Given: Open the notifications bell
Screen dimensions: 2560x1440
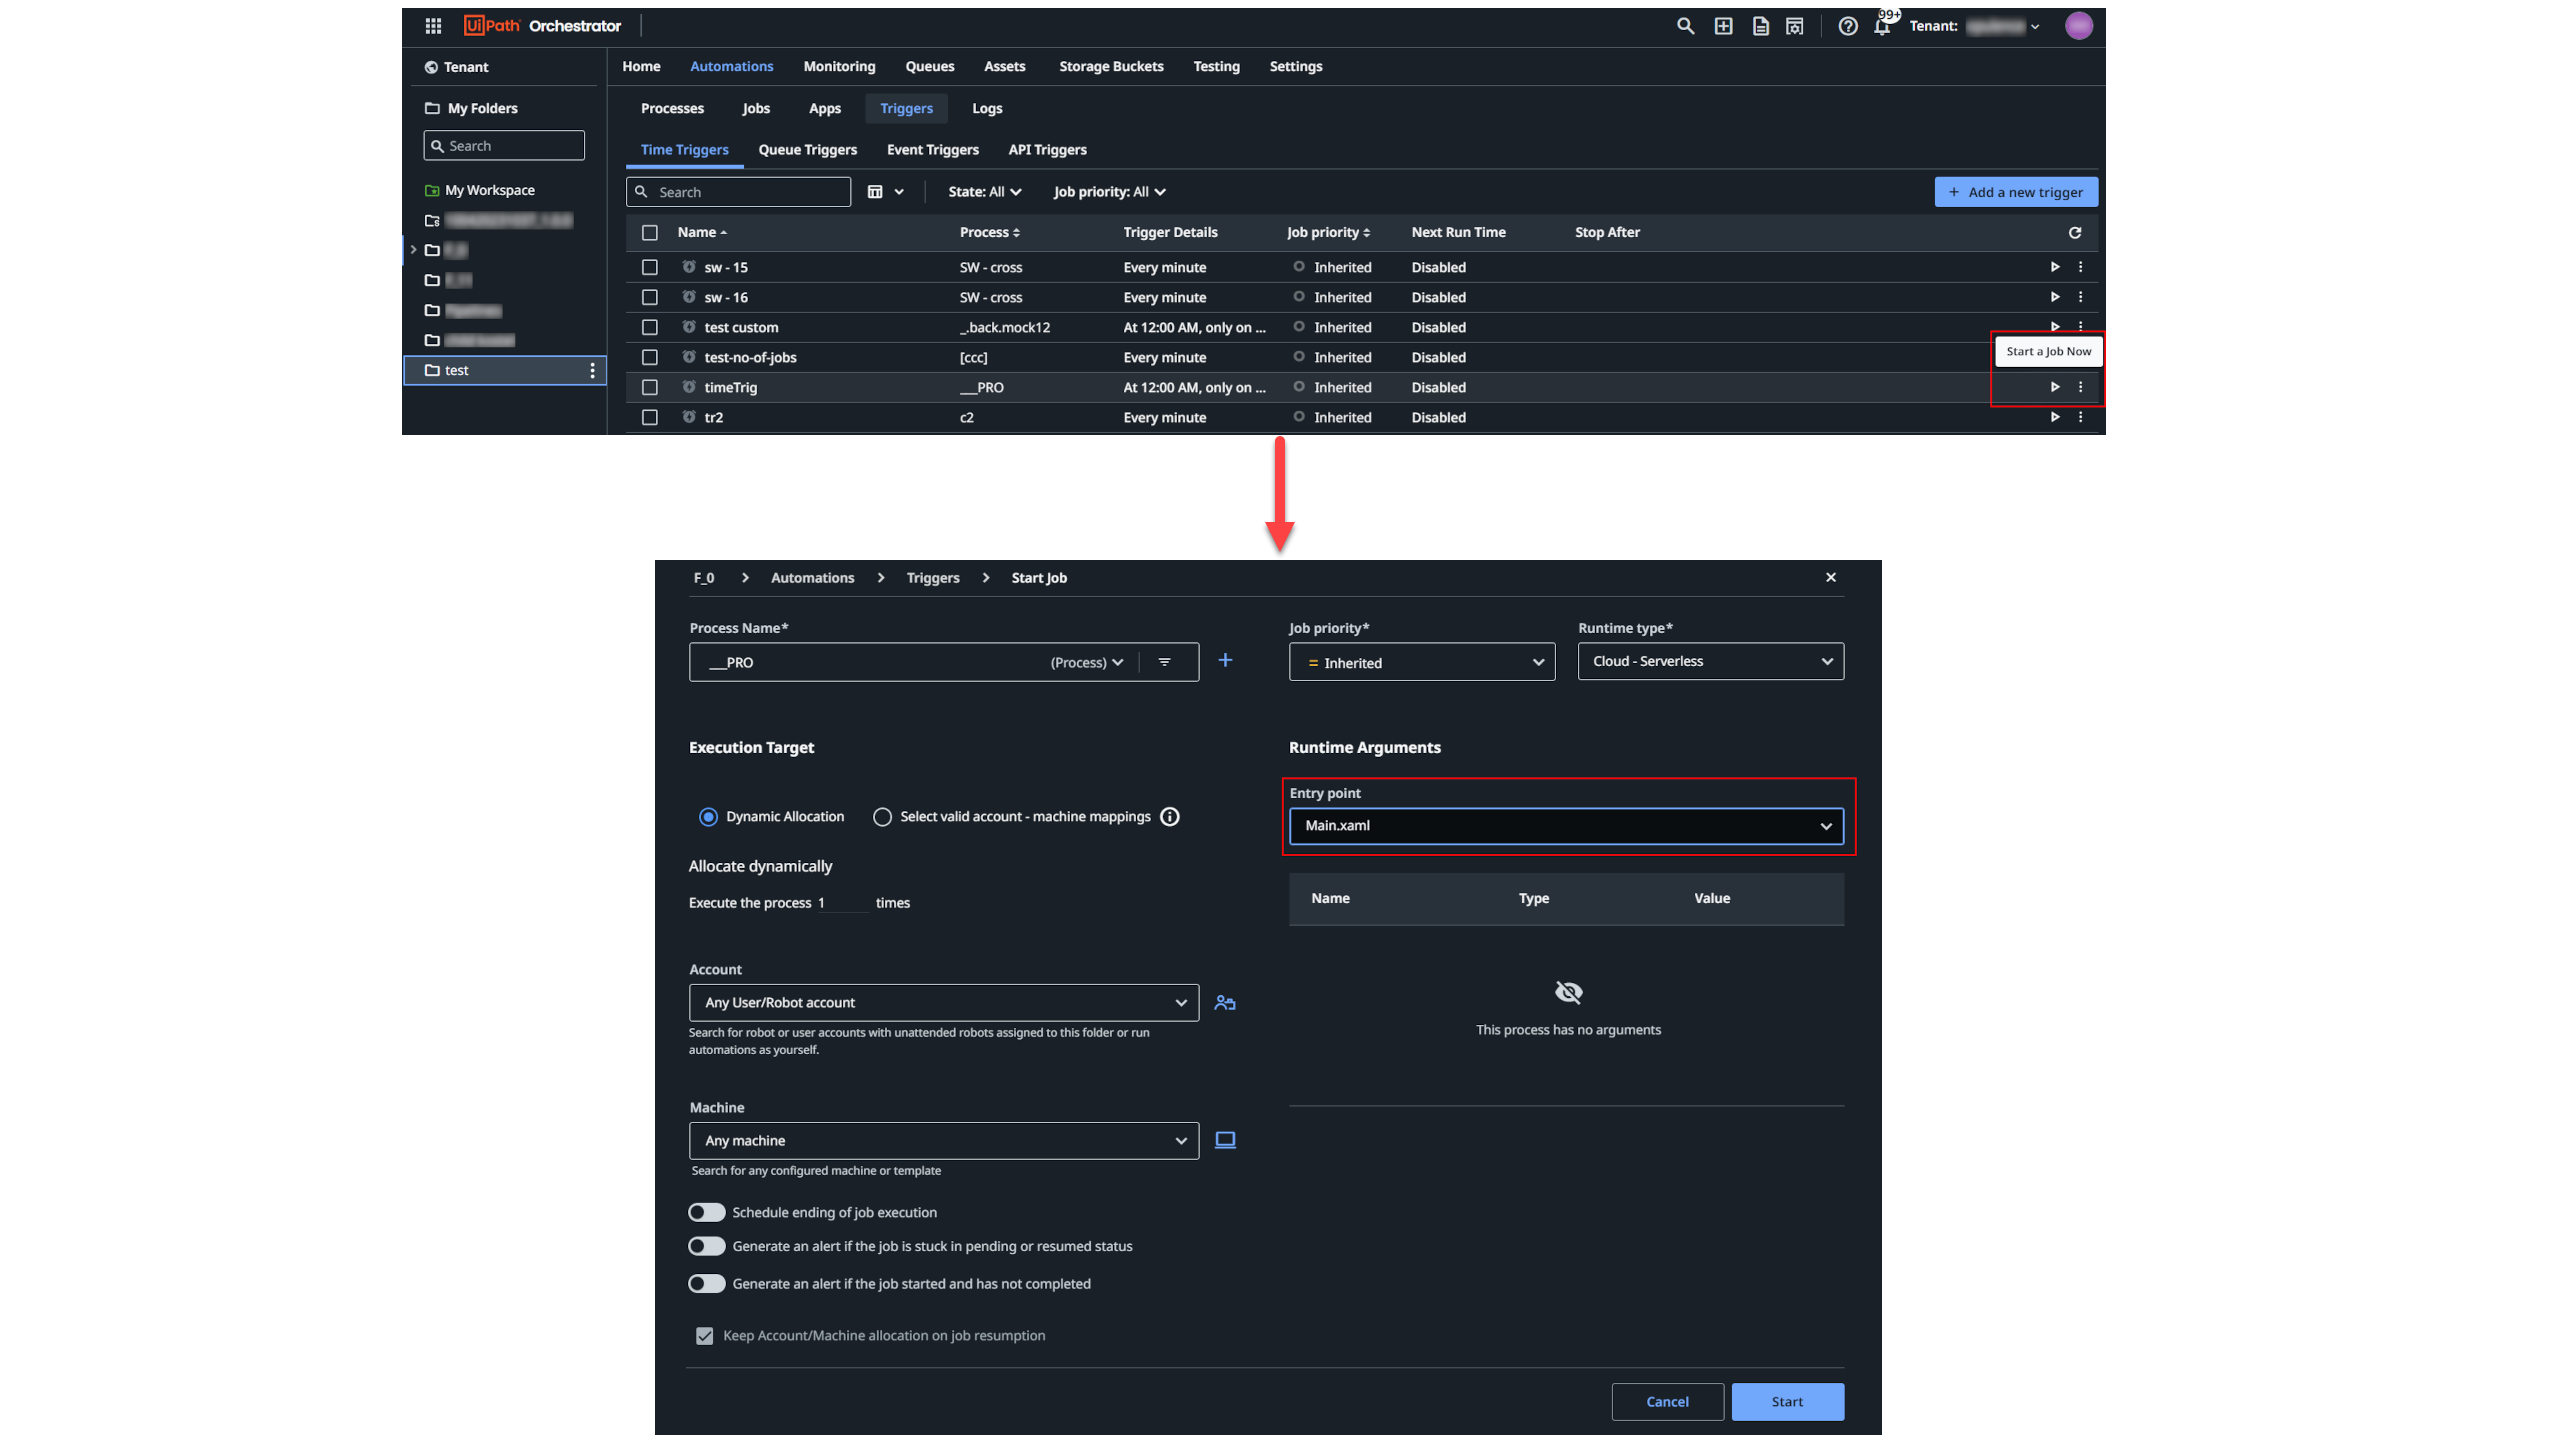Looking at the screenshot, I should 1883,26.
